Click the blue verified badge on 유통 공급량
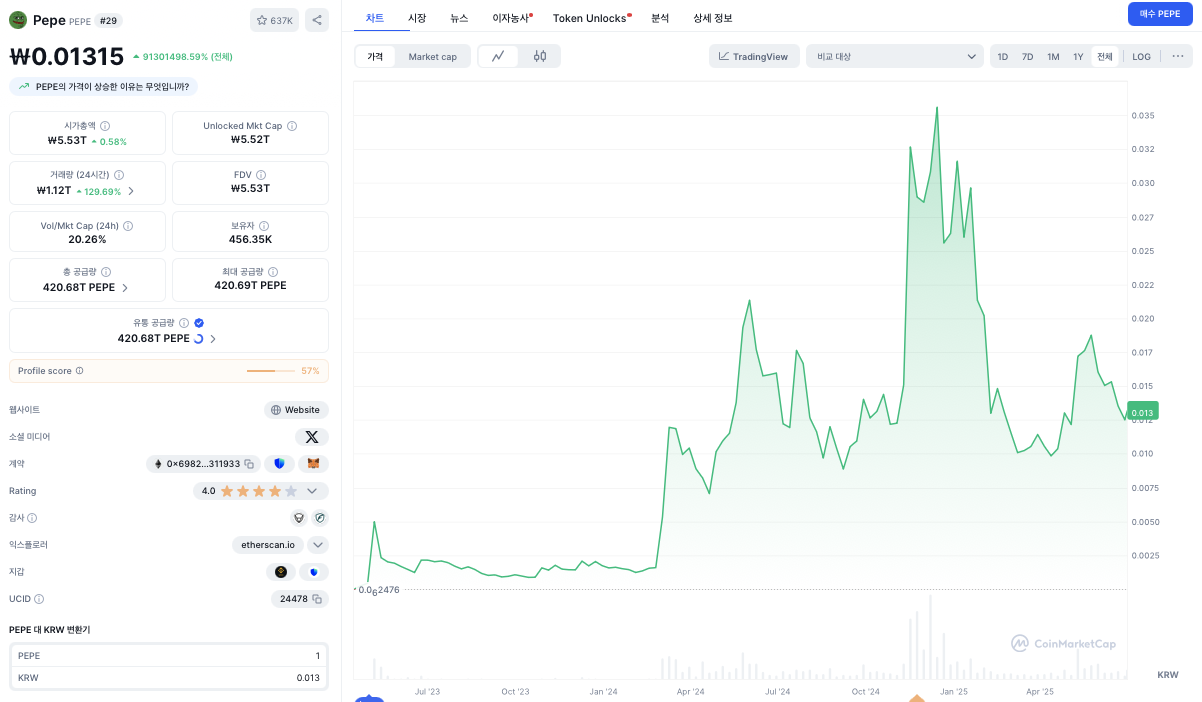This screenshot has width=1202, height=702. click(199, 323)
